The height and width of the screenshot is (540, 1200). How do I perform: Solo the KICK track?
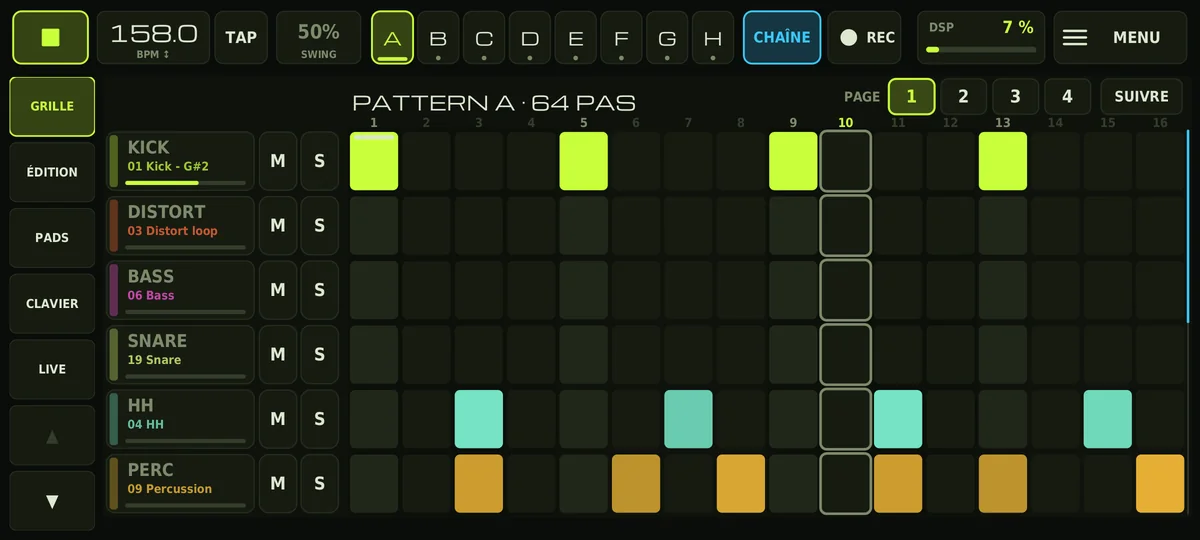(x=319, y=161)
